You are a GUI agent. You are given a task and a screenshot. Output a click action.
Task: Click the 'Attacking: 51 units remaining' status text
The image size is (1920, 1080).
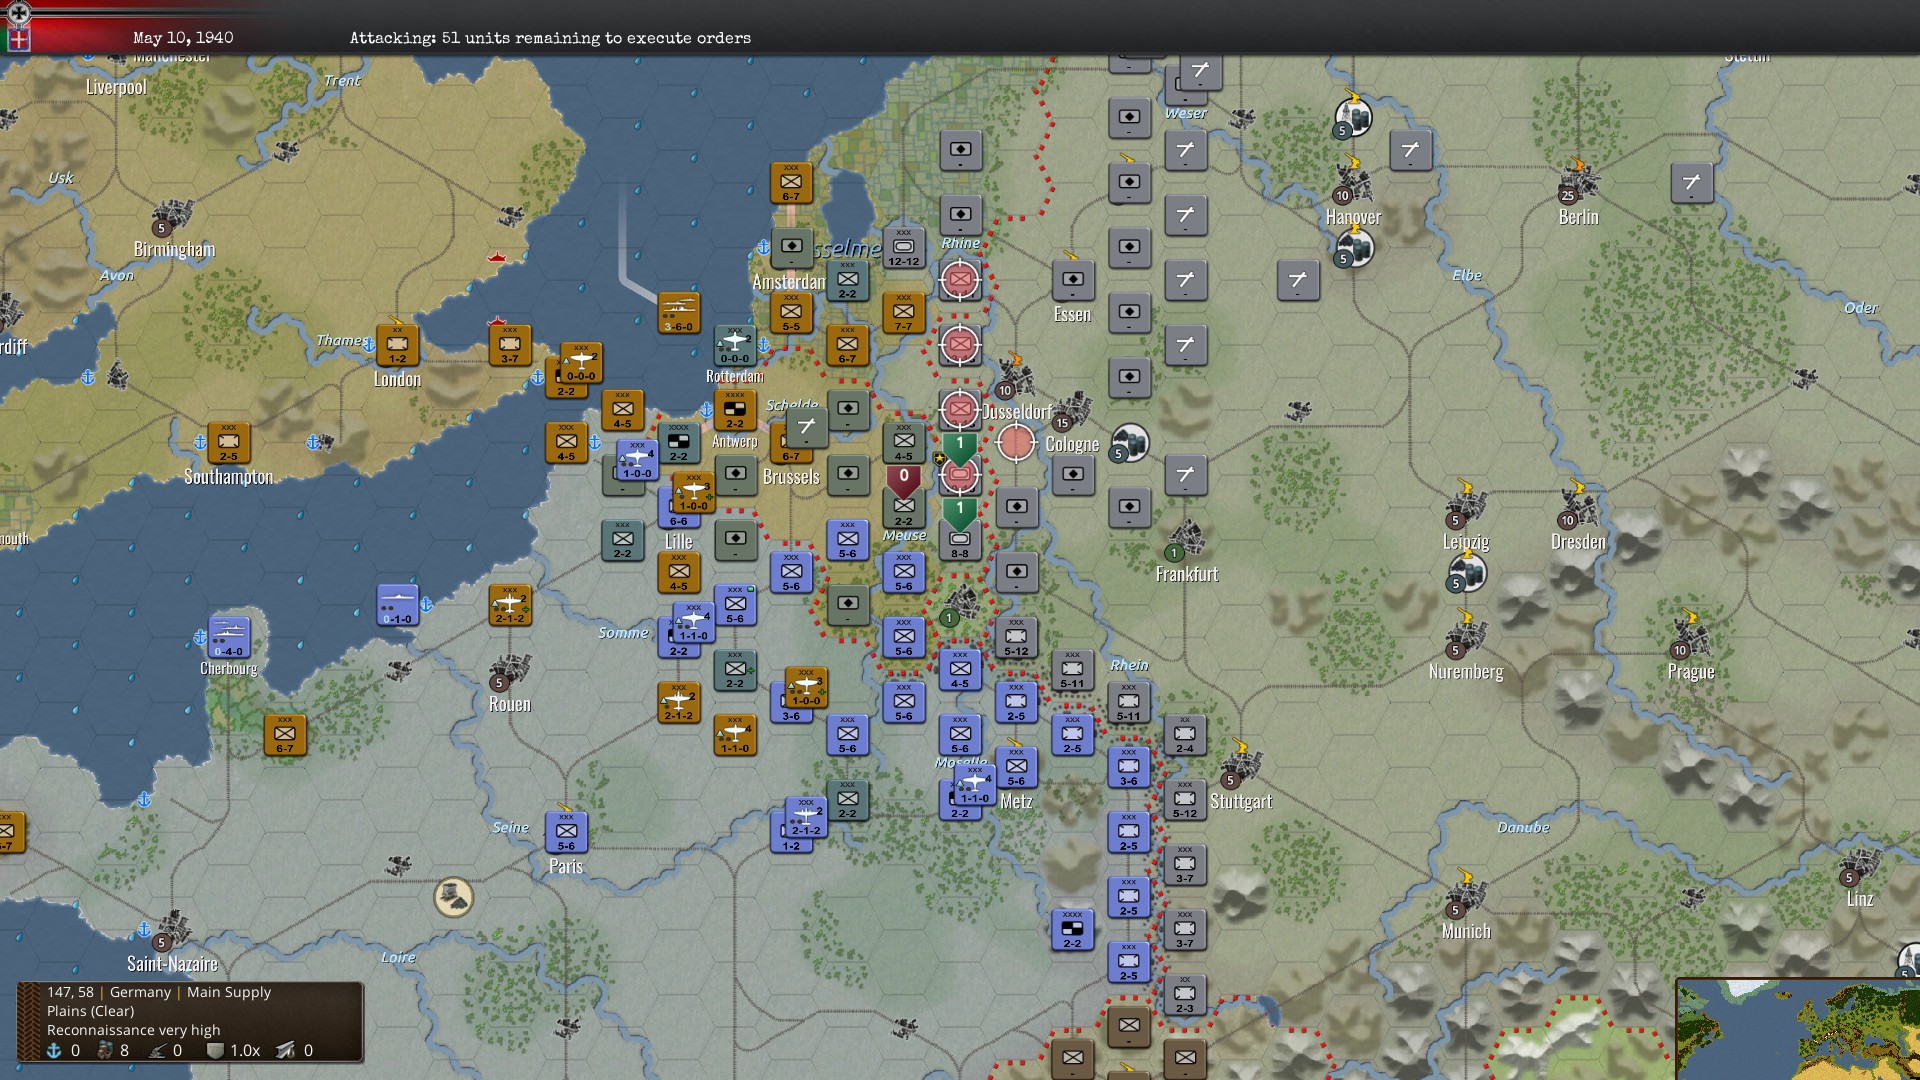pyautogui.click(x=550, y=38)
